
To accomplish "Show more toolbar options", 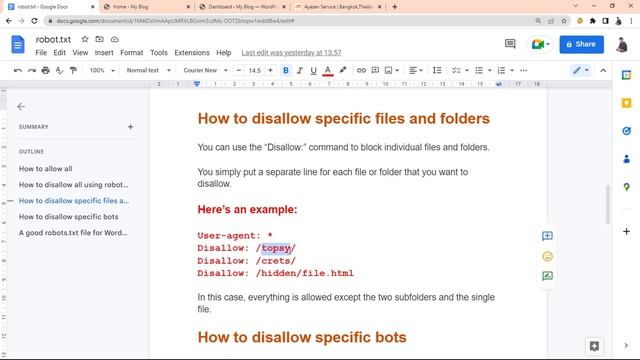I will click(524, 71).
